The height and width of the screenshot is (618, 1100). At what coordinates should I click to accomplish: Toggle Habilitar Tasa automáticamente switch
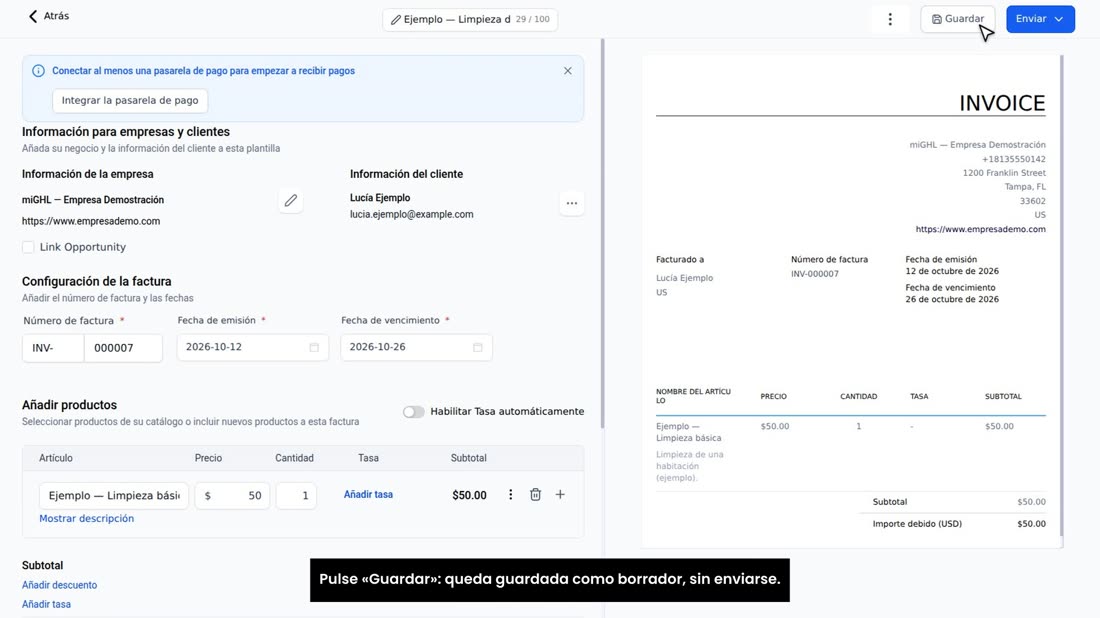(413, 412)
